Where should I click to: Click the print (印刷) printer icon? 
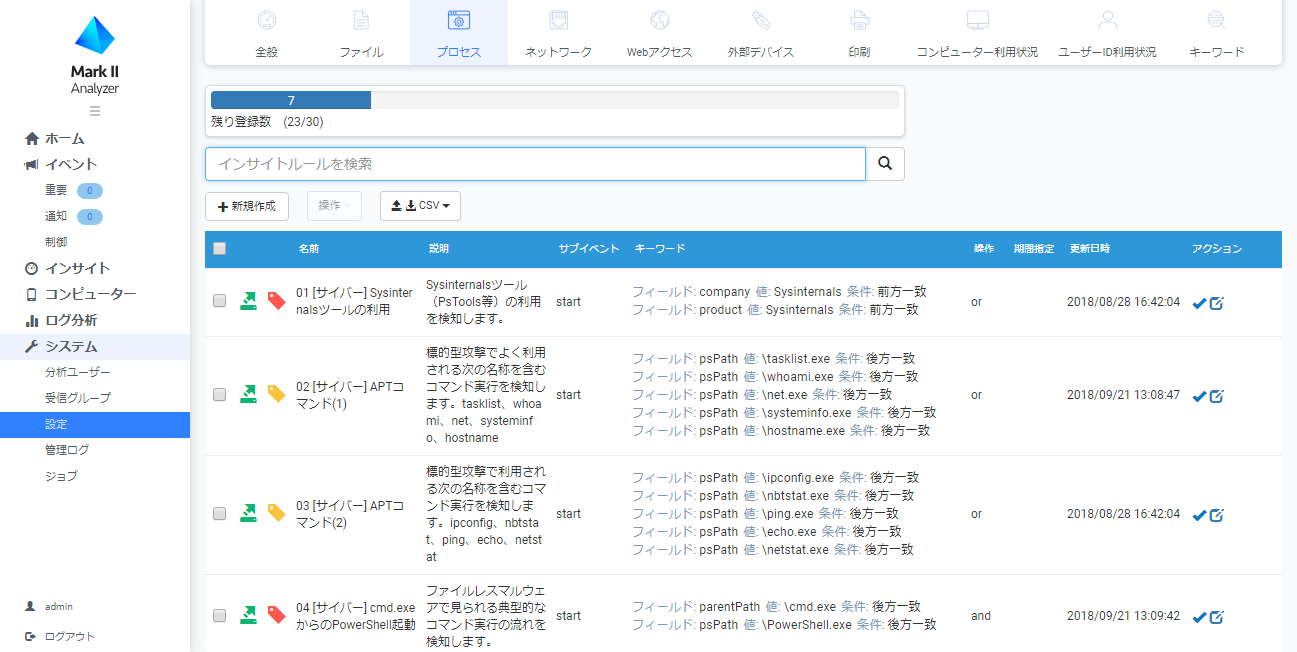coord(859,20)
